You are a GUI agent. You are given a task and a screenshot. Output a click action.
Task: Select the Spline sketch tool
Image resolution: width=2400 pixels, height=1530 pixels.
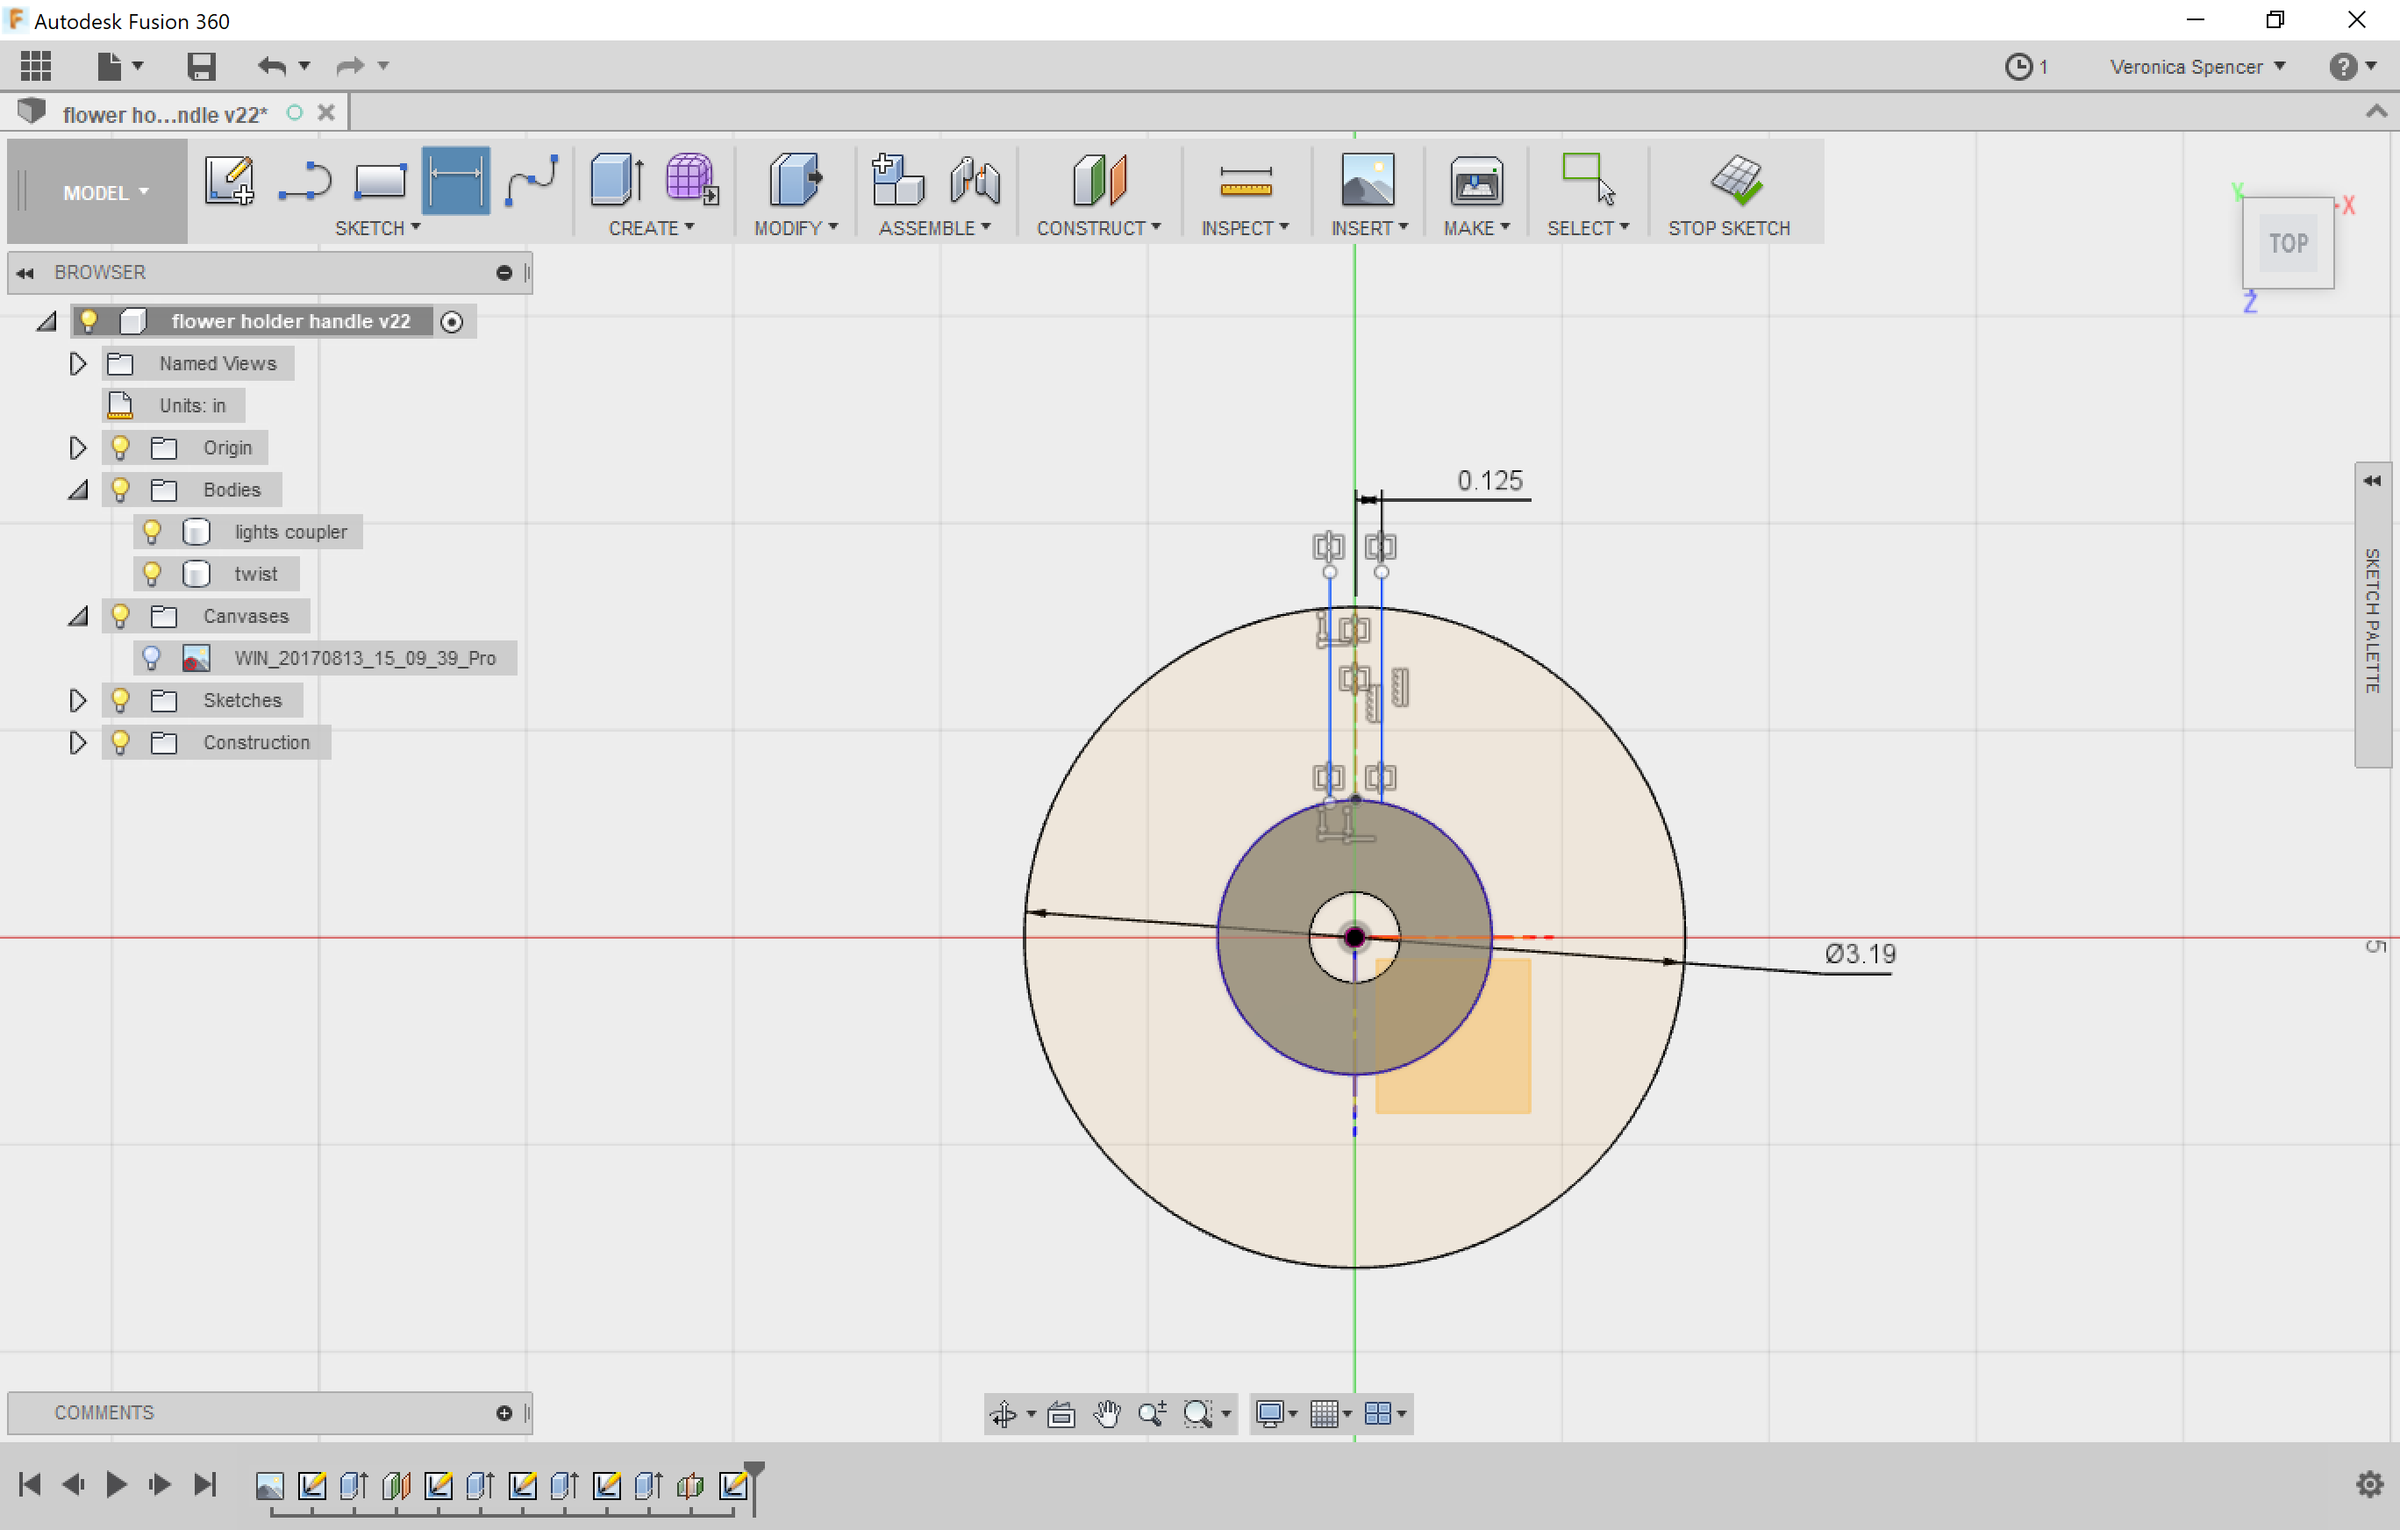(532, 180)
